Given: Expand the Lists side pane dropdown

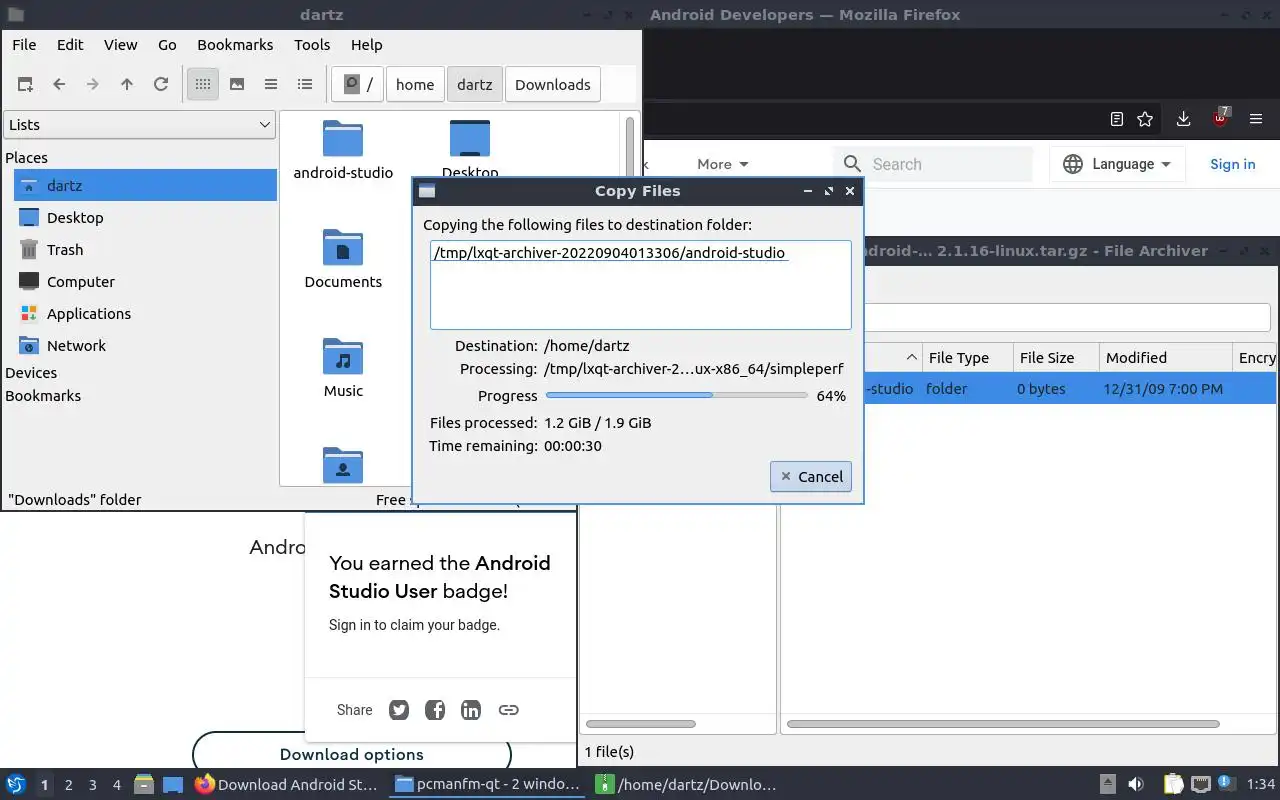Looking at the screenshot, I should coord(139,125).
